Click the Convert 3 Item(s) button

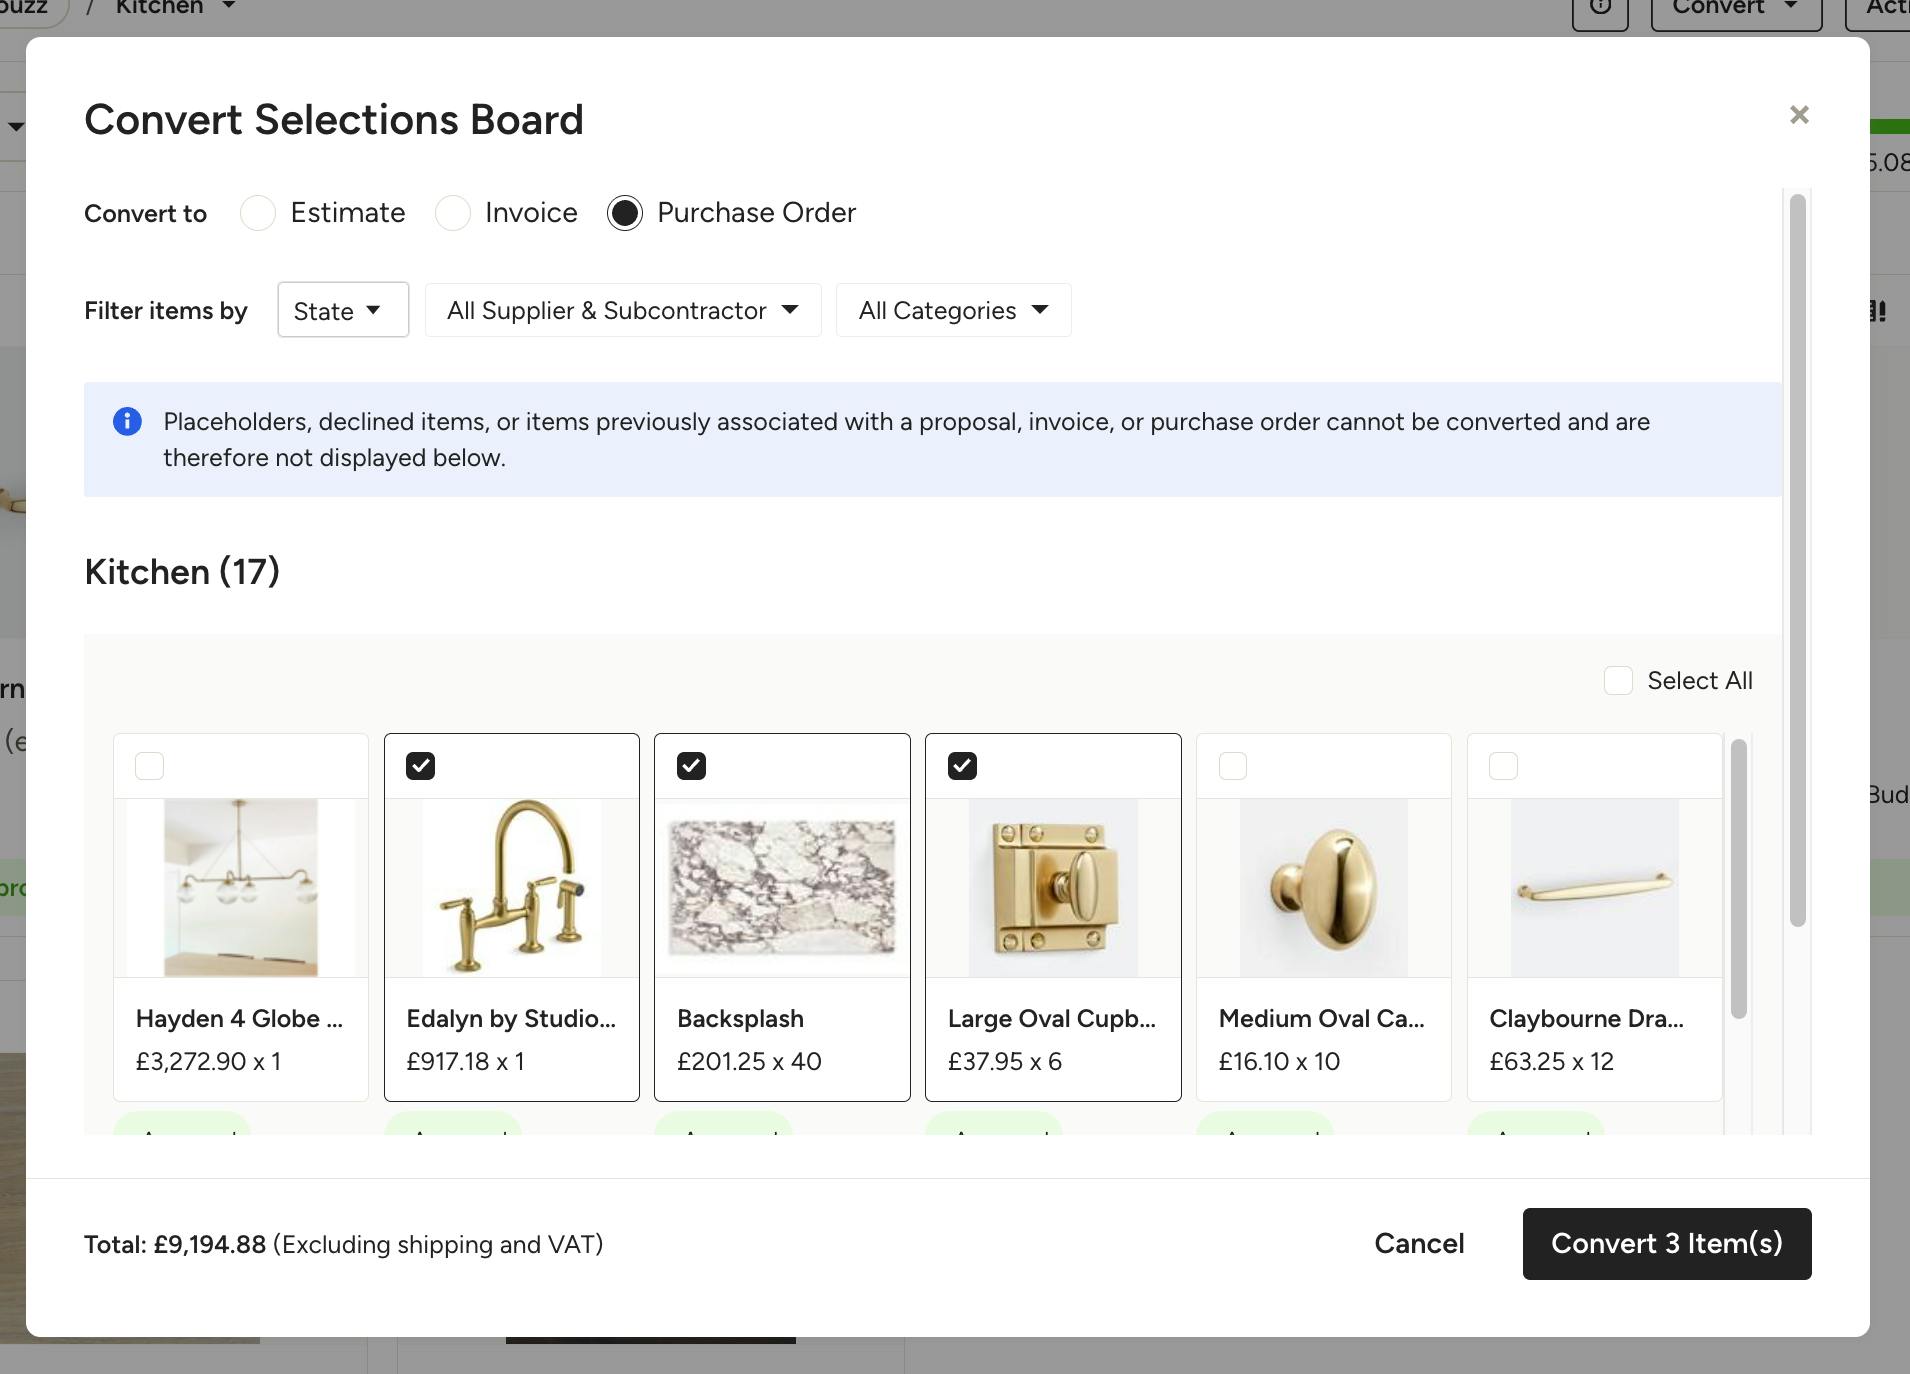[1667, 1244]
